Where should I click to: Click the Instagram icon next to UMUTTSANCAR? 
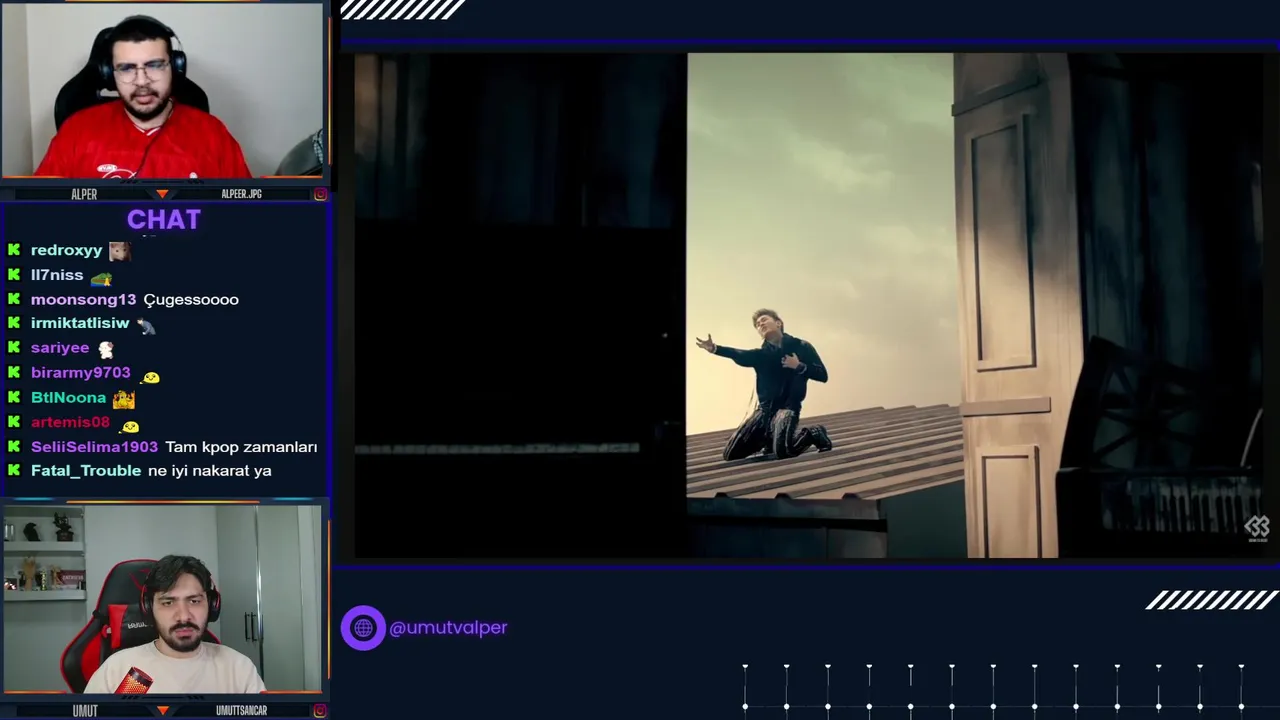point(320,710)
